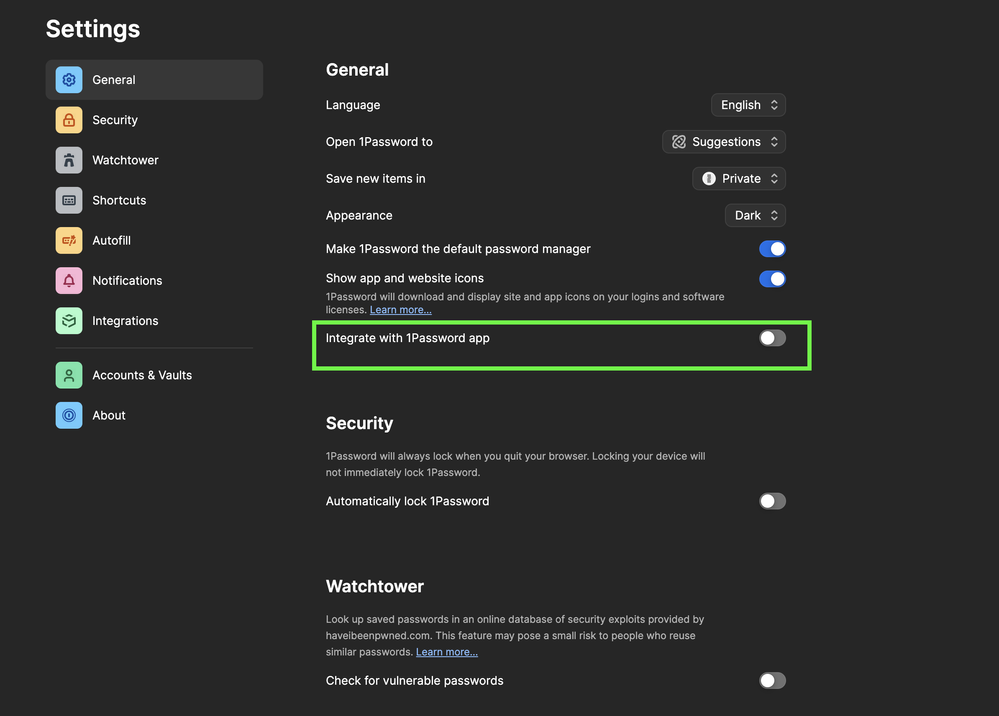Image resolution: width=999 pixels, height=716 pixels.
Task: Expand the Open 1Password to Suggestions dropdown
Action: pyautogui.click(x=724, y=142)
